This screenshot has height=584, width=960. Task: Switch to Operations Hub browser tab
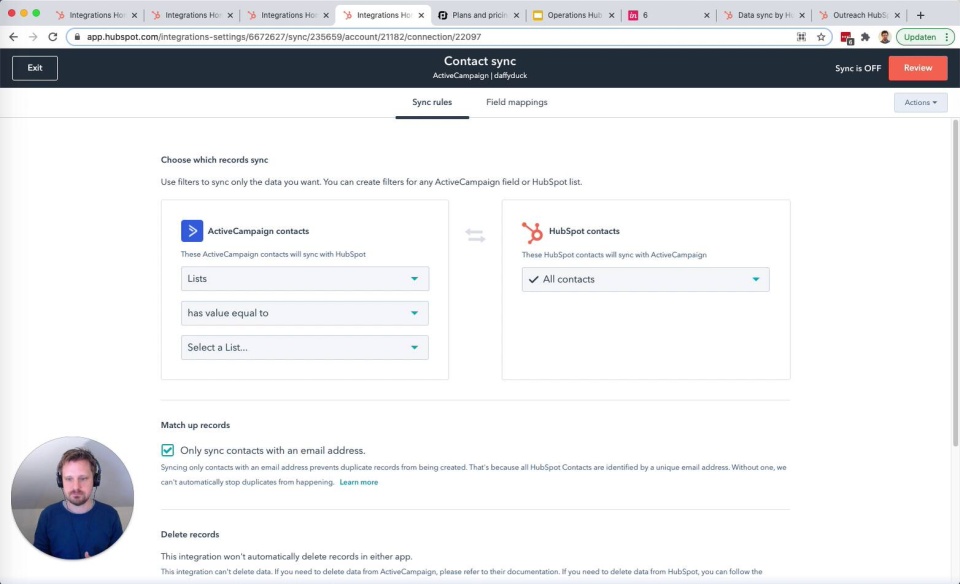(x=574, y=15)
